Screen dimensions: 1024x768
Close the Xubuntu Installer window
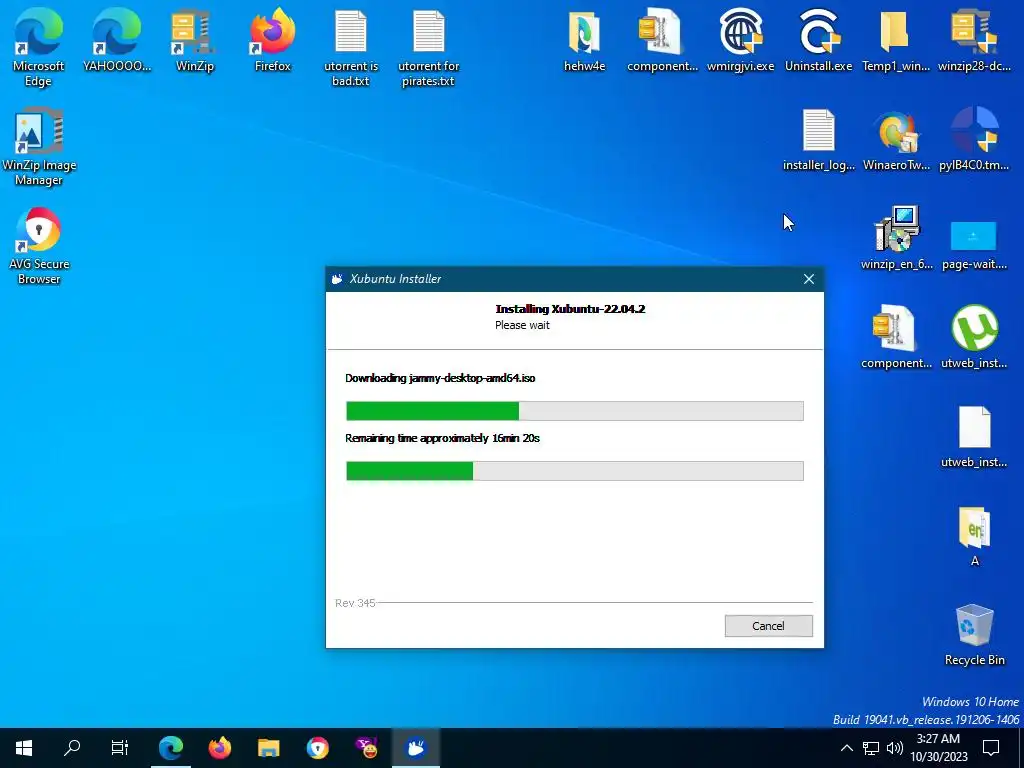(808, 279)
